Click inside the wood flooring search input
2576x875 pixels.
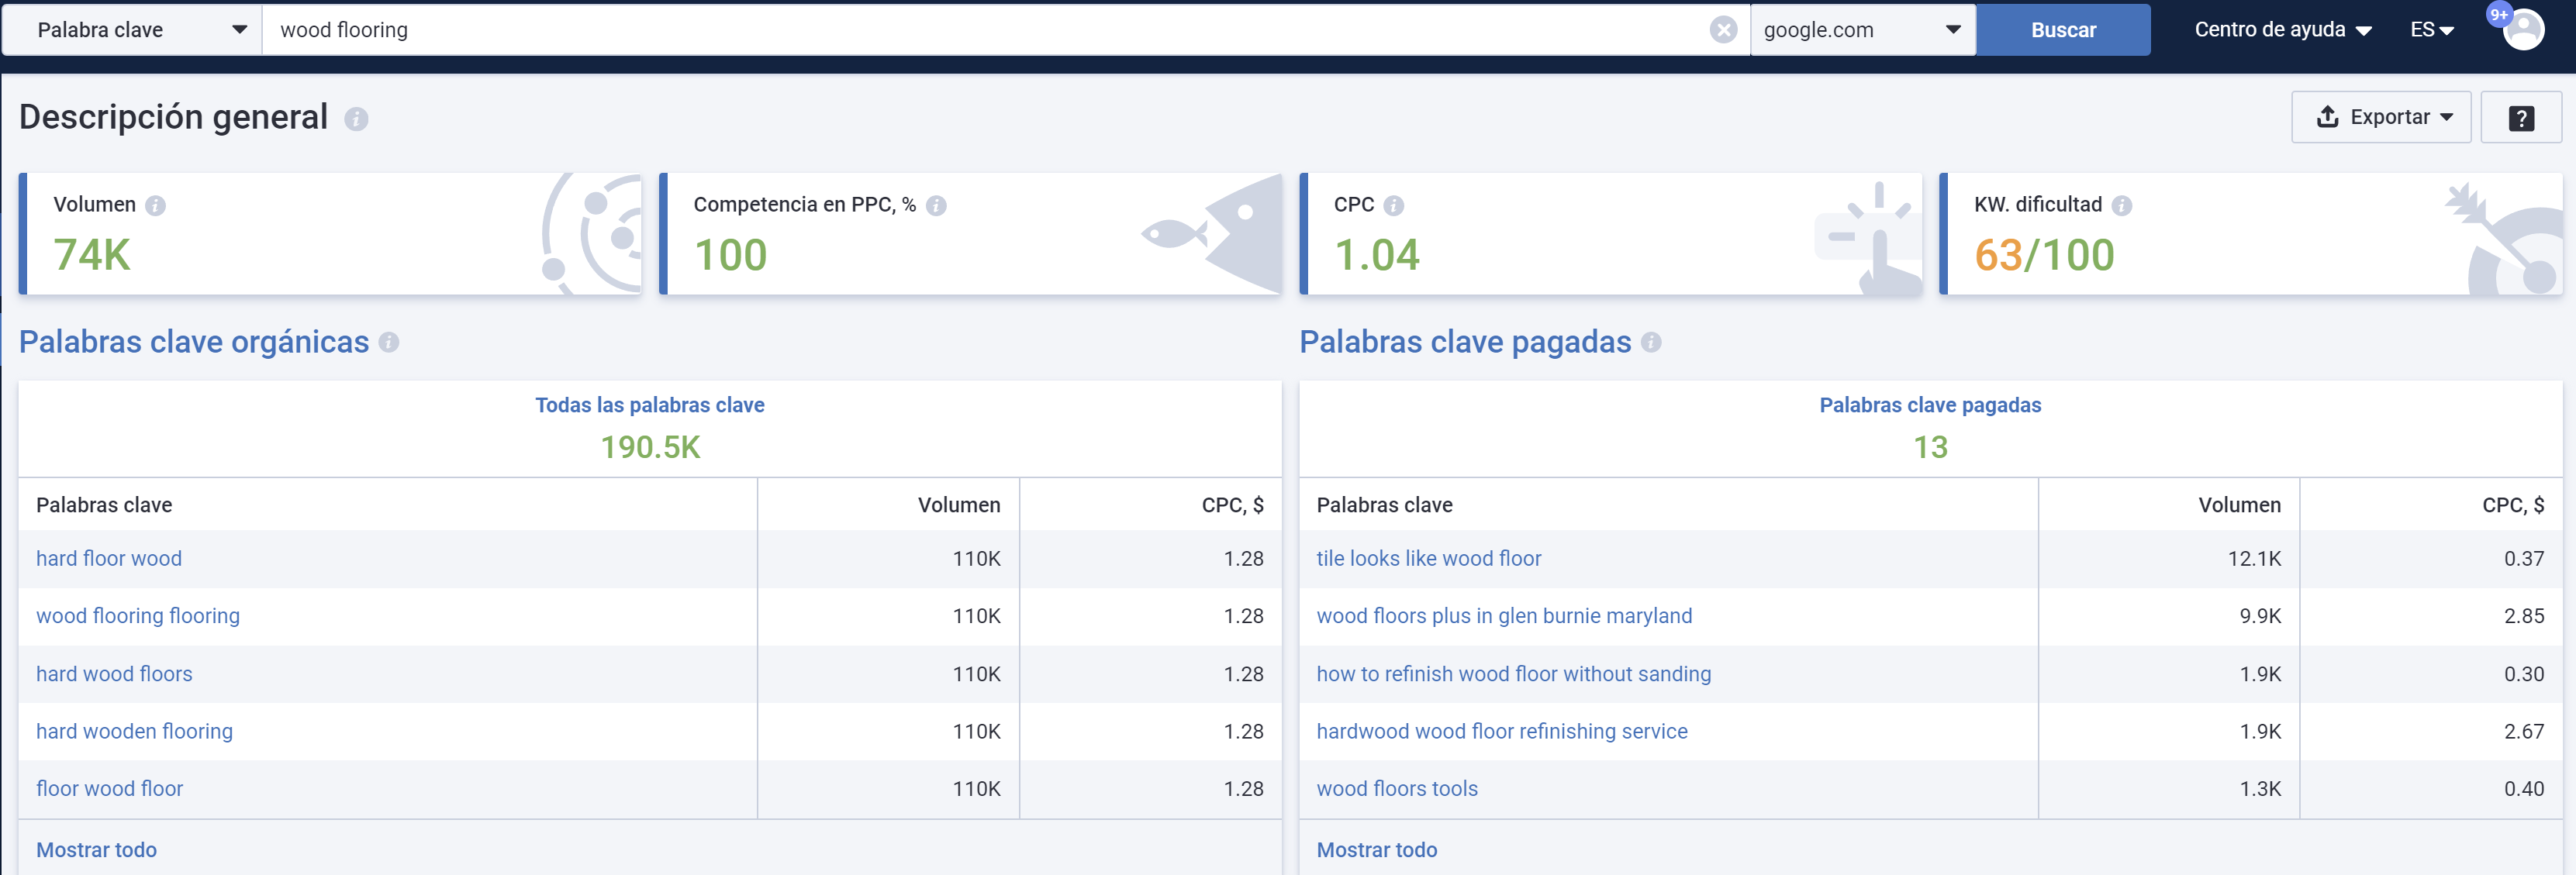pos(700,29)
